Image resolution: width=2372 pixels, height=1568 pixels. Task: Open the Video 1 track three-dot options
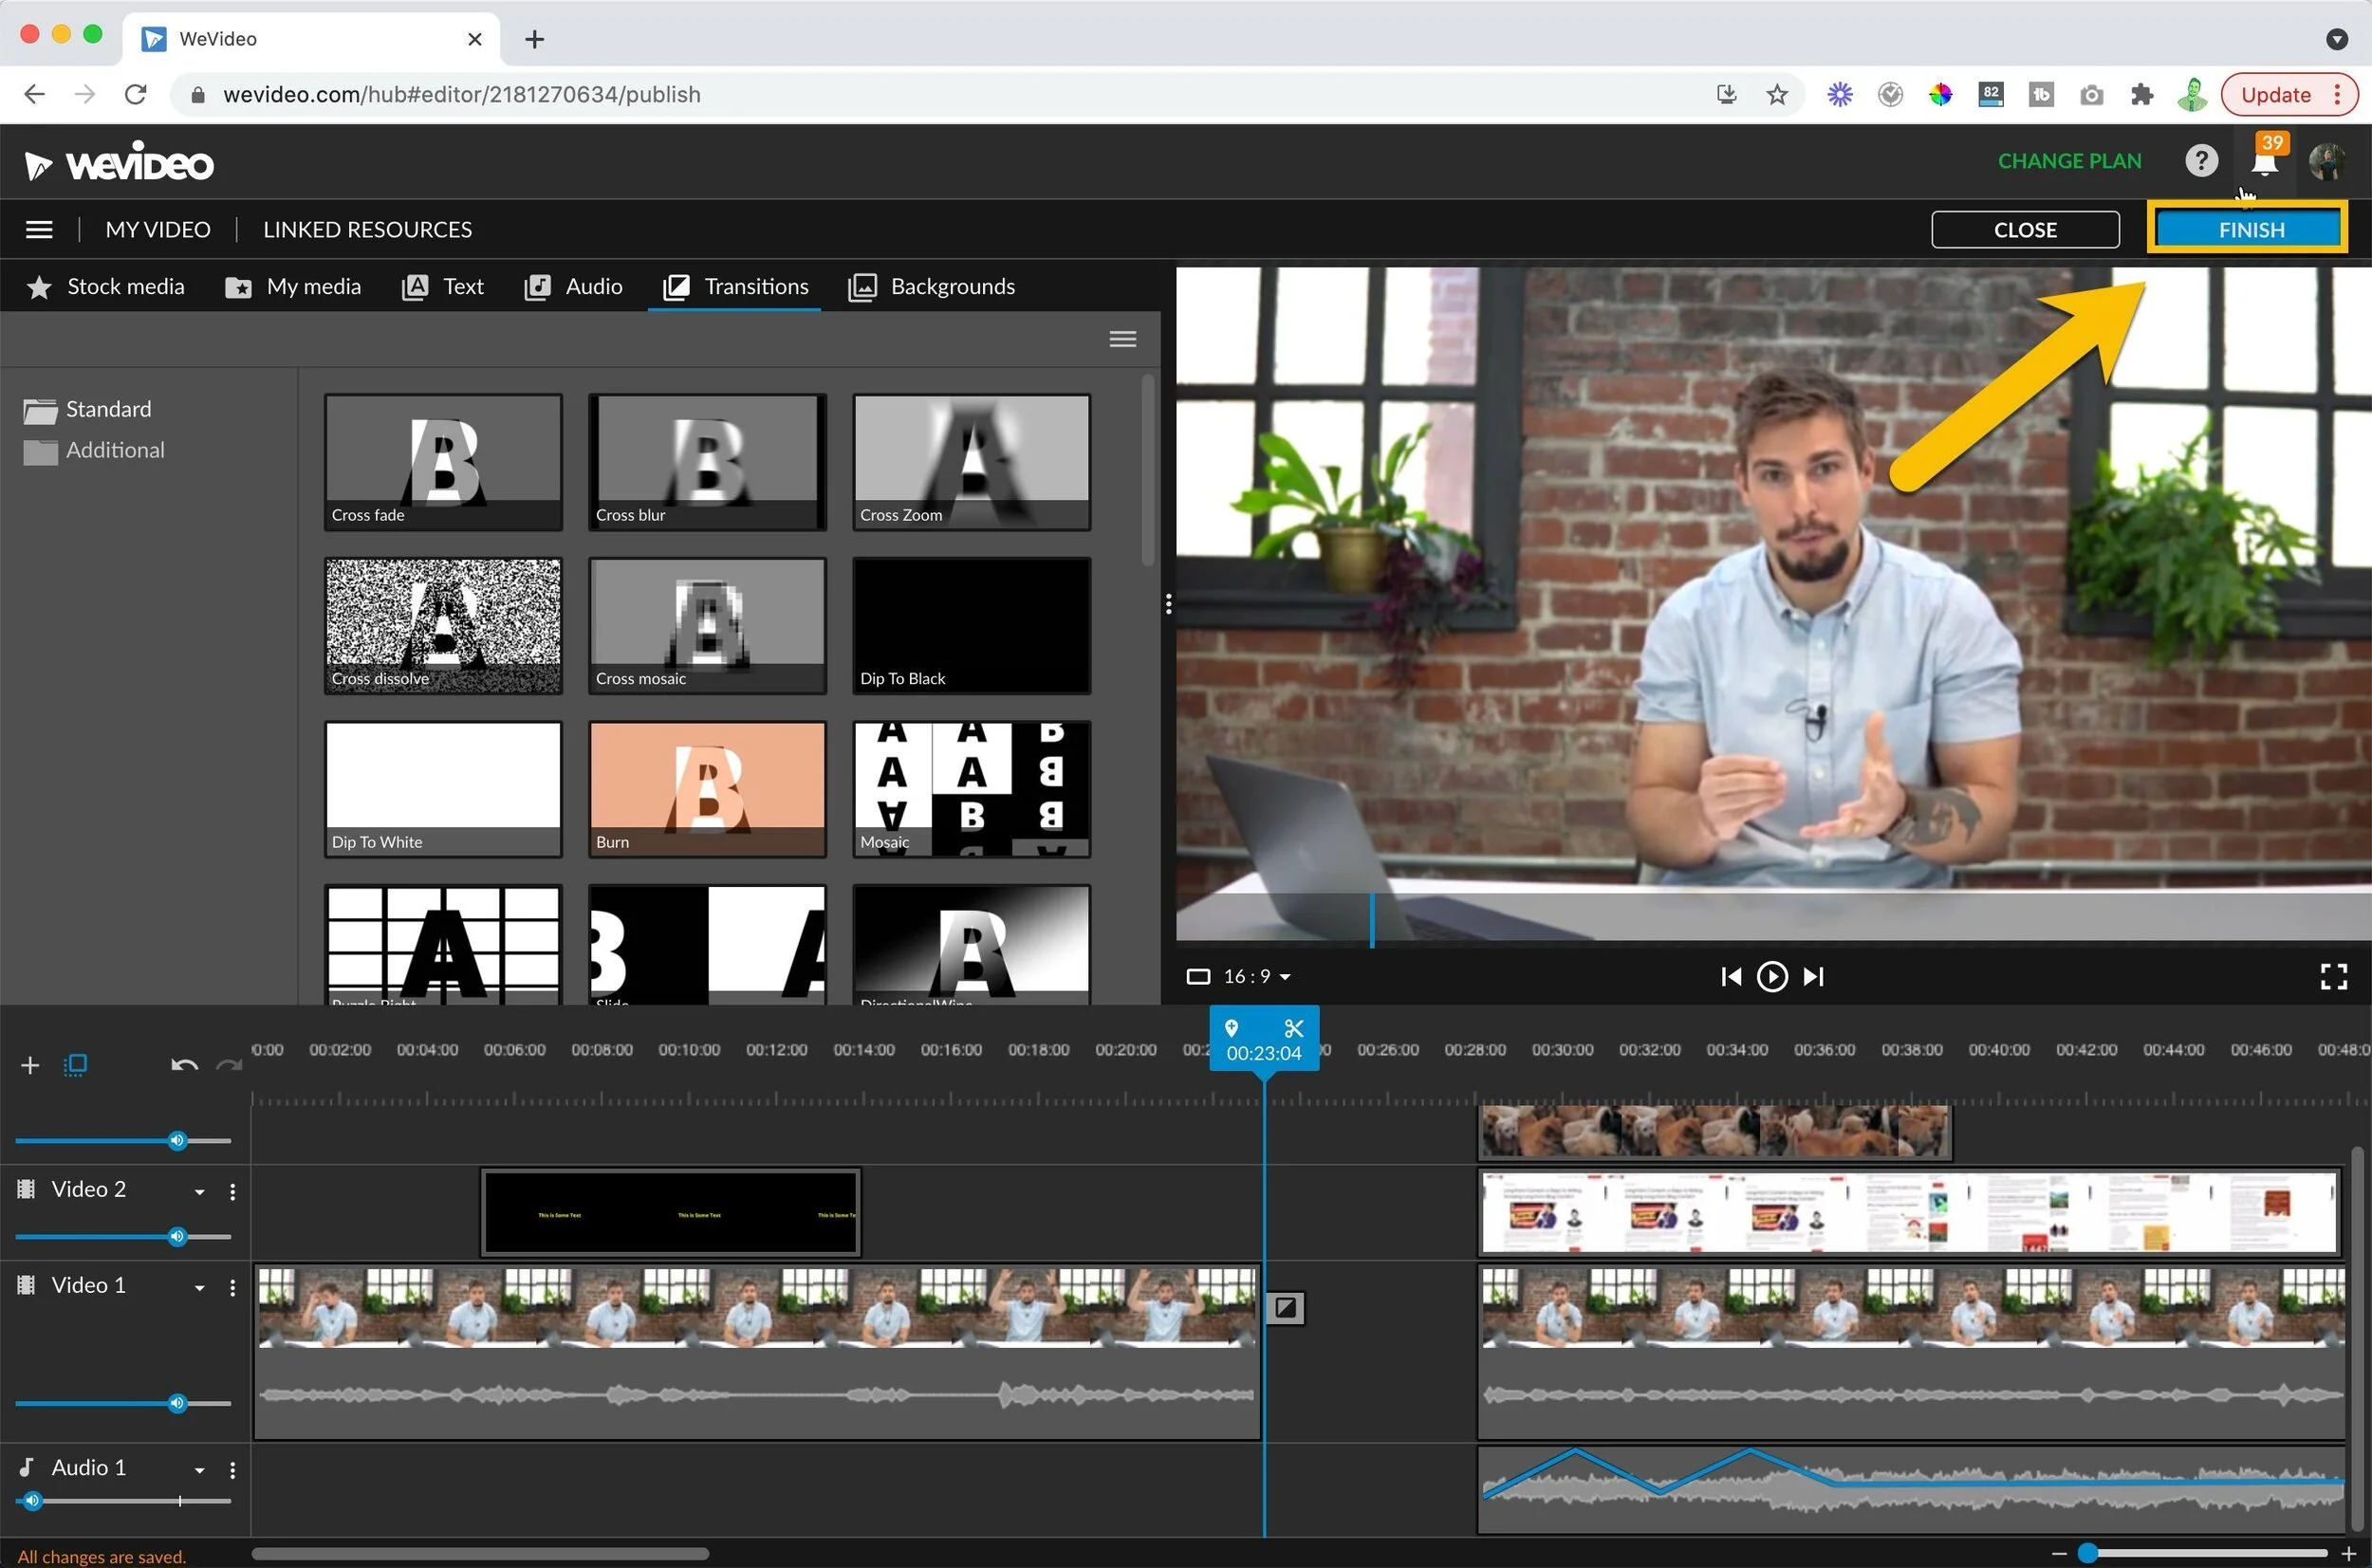tap(232, 1287)
